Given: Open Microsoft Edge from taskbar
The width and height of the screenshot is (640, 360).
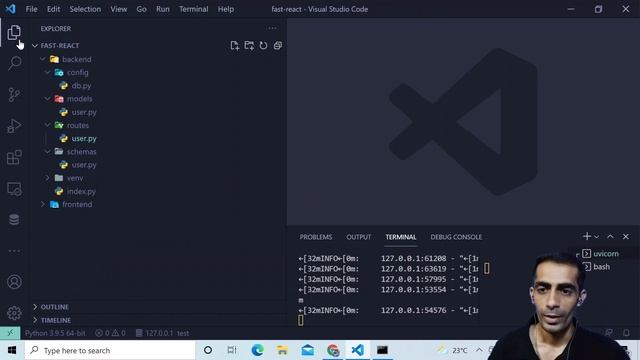Looking at the screenshot, I should [x=258, y=350].
